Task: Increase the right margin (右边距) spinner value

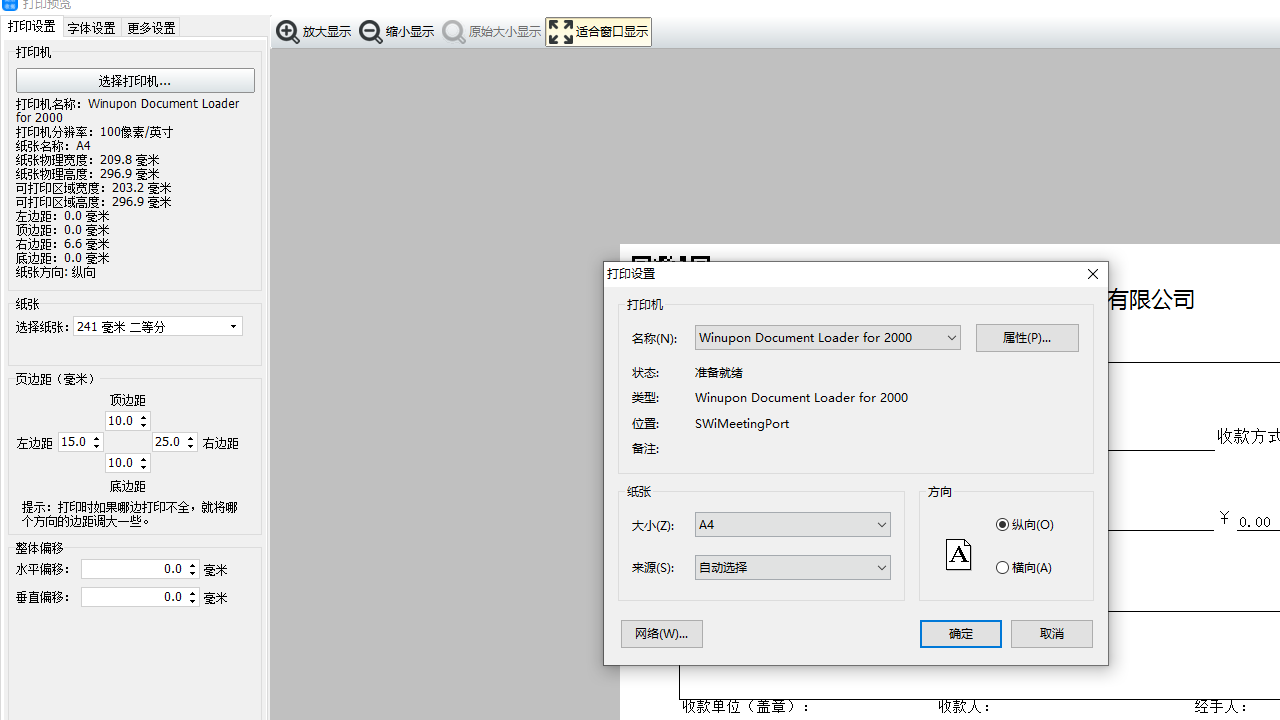Action: click(191, 438)
